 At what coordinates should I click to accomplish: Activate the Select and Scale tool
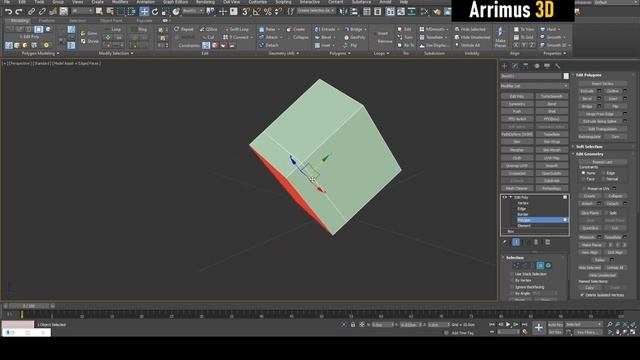(x=165, y=12)
